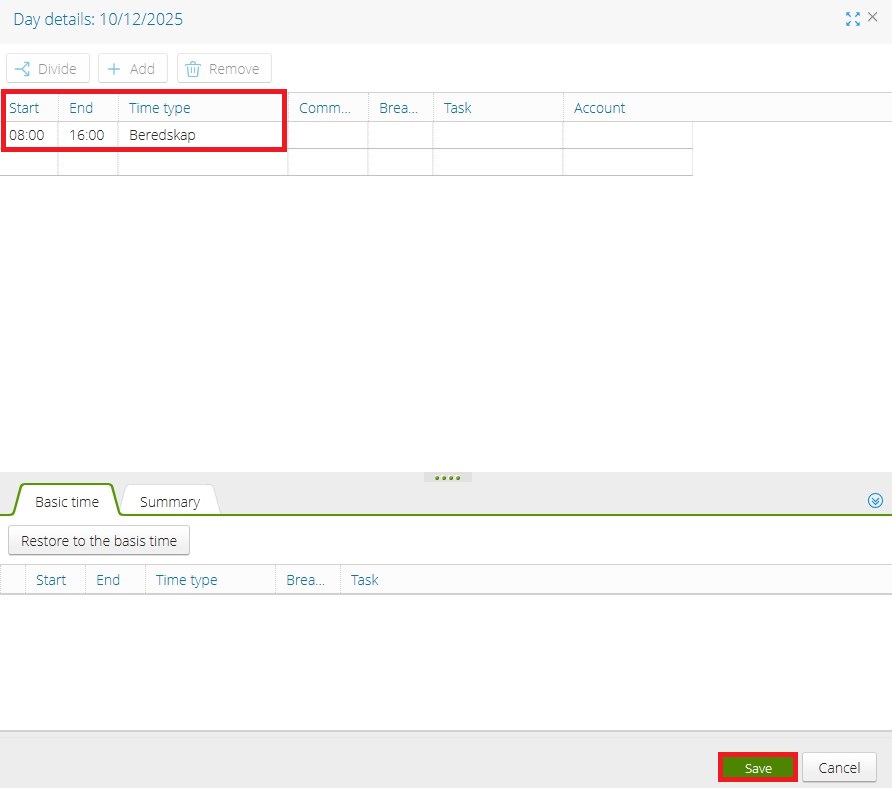Click the empty Account cell in first row
892x788 pixels.
(x=627, y=135)
